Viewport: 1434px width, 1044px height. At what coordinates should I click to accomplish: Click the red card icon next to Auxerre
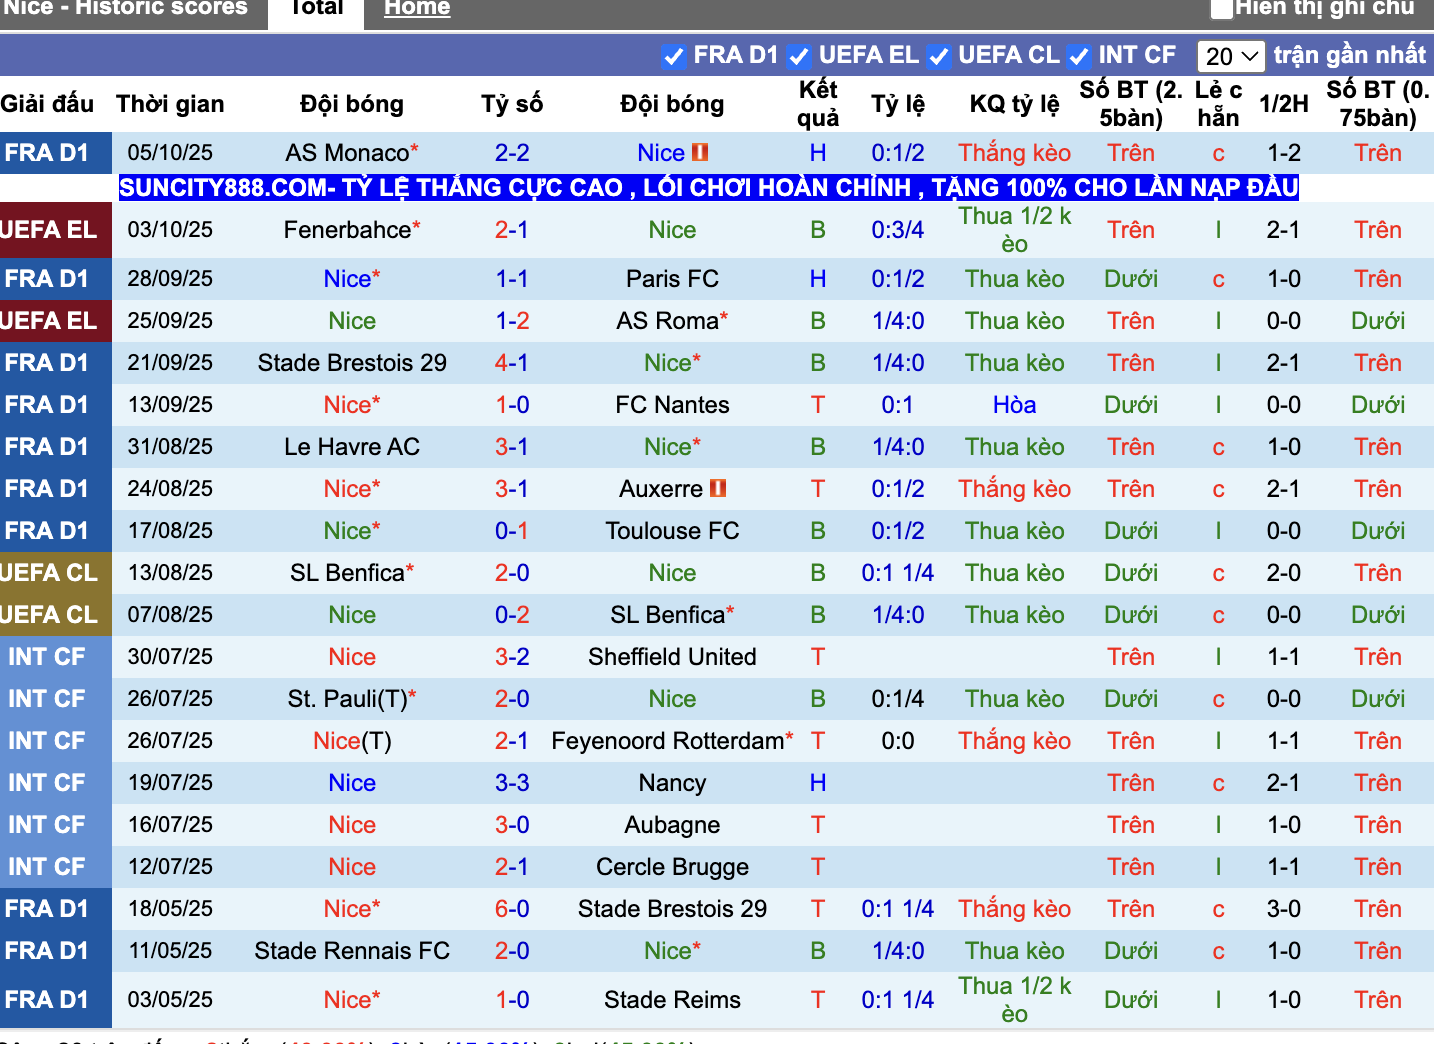[718, 488]
